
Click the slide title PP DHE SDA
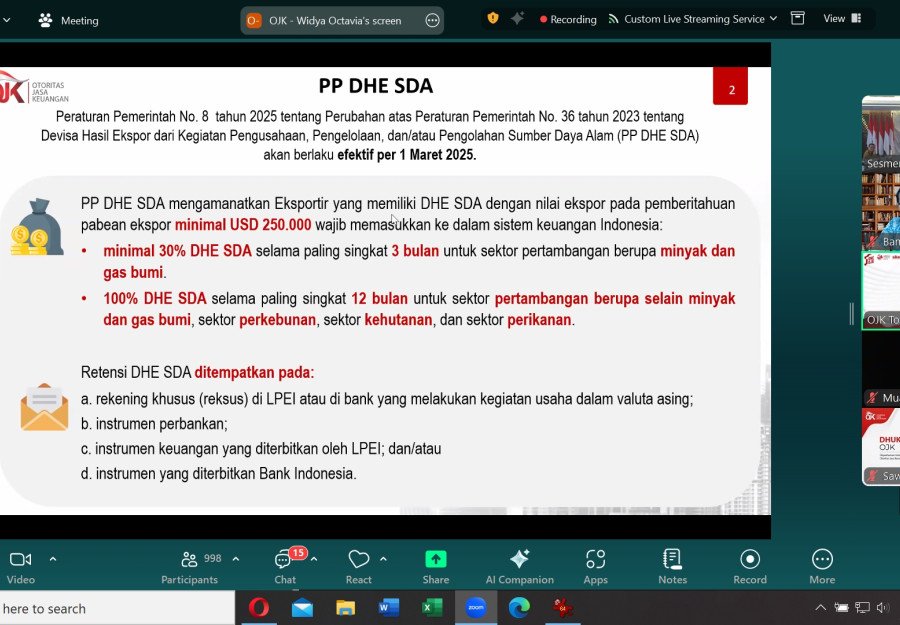376,86
